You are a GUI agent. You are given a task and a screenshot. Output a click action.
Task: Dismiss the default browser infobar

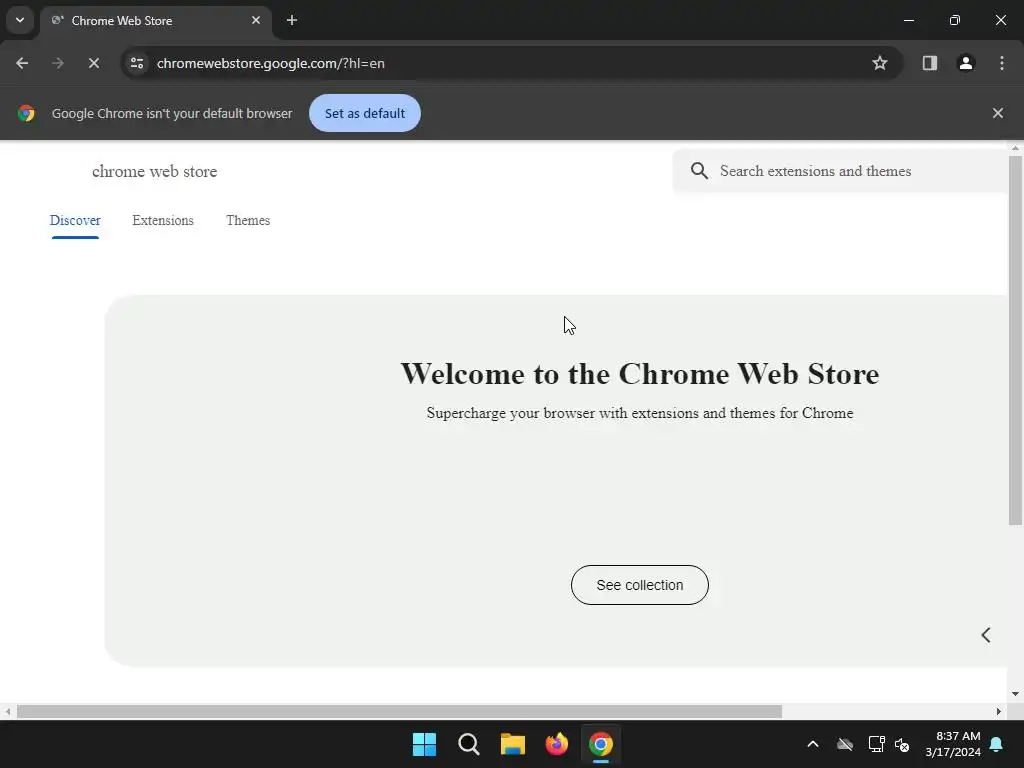(998, 113)
